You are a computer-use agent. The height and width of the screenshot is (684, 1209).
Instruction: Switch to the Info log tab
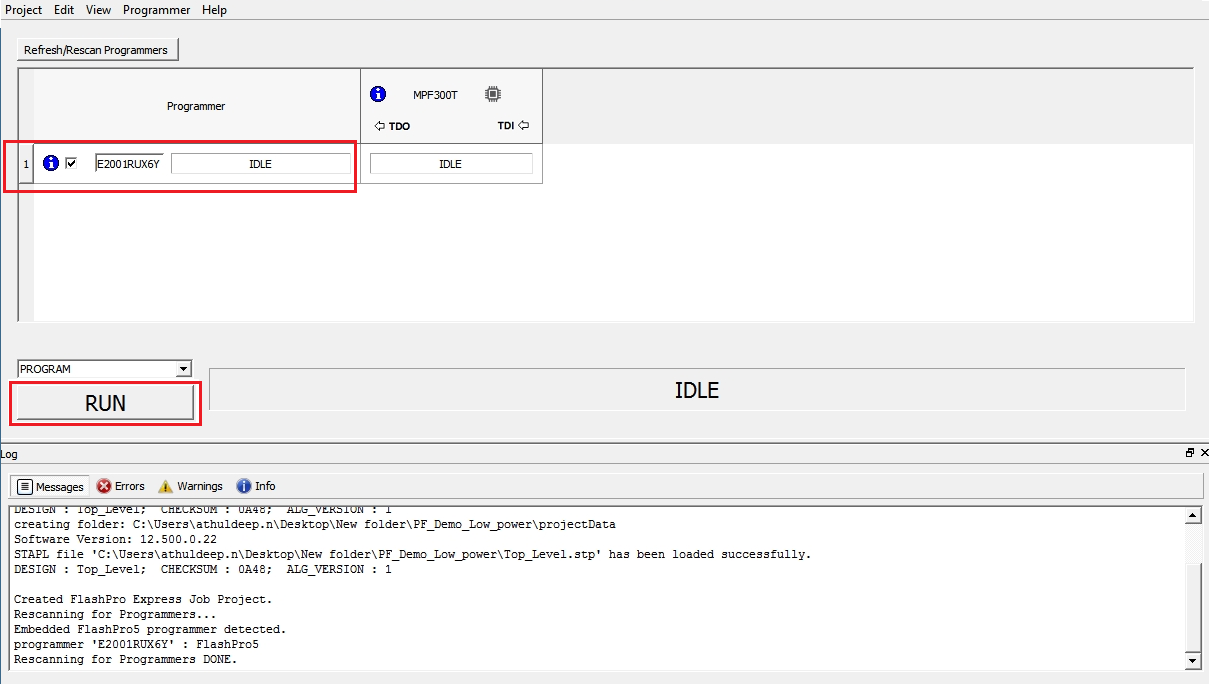[x=256, y=486]
